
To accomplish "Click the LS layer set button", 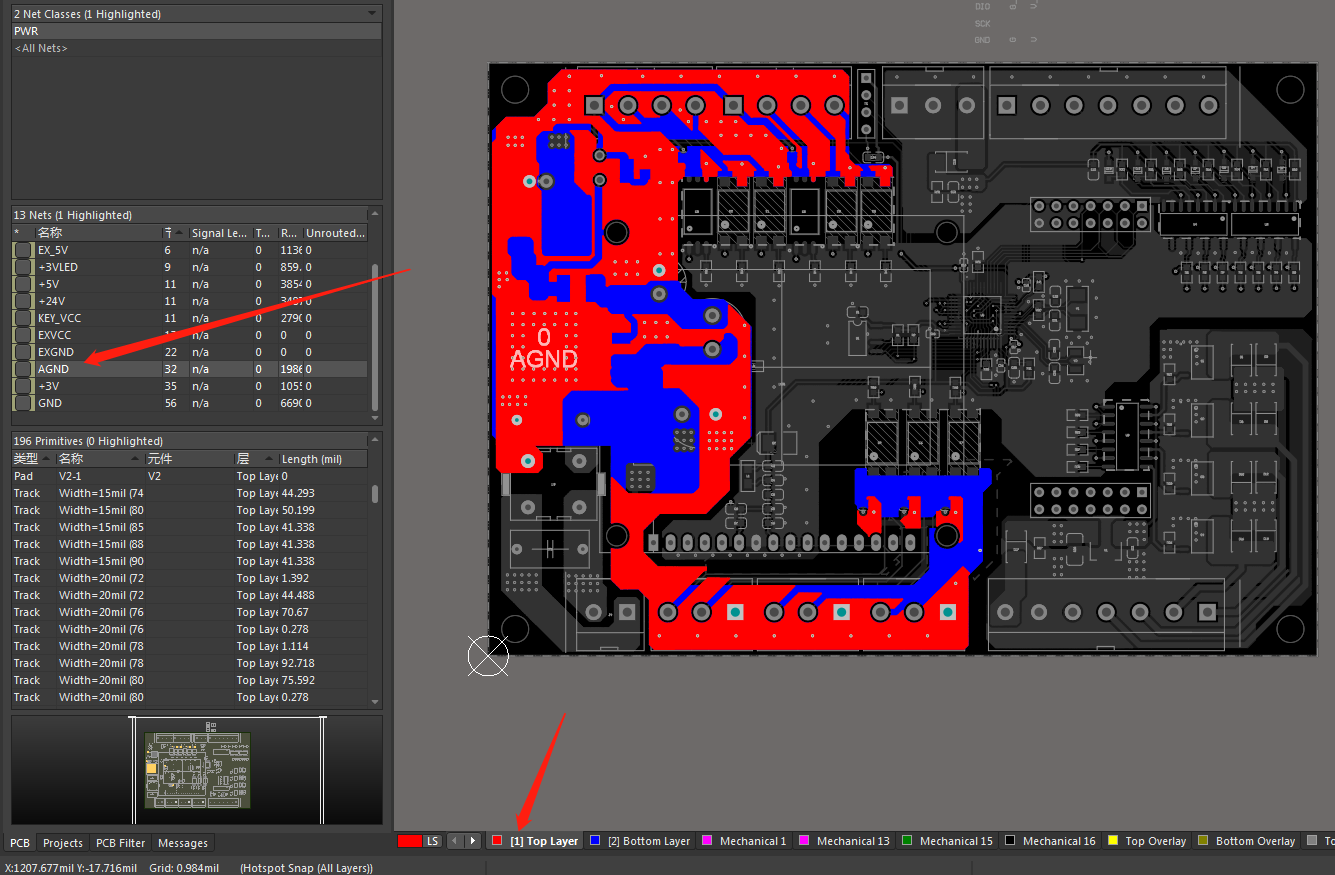I will tap(432, 841).
